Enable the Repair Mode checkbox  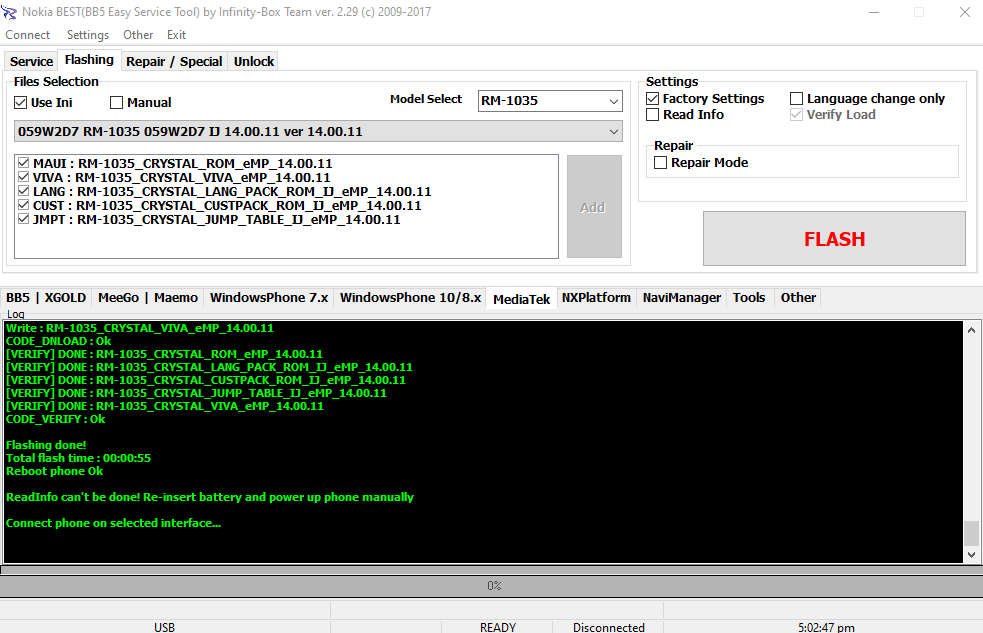tap(660, 162)
